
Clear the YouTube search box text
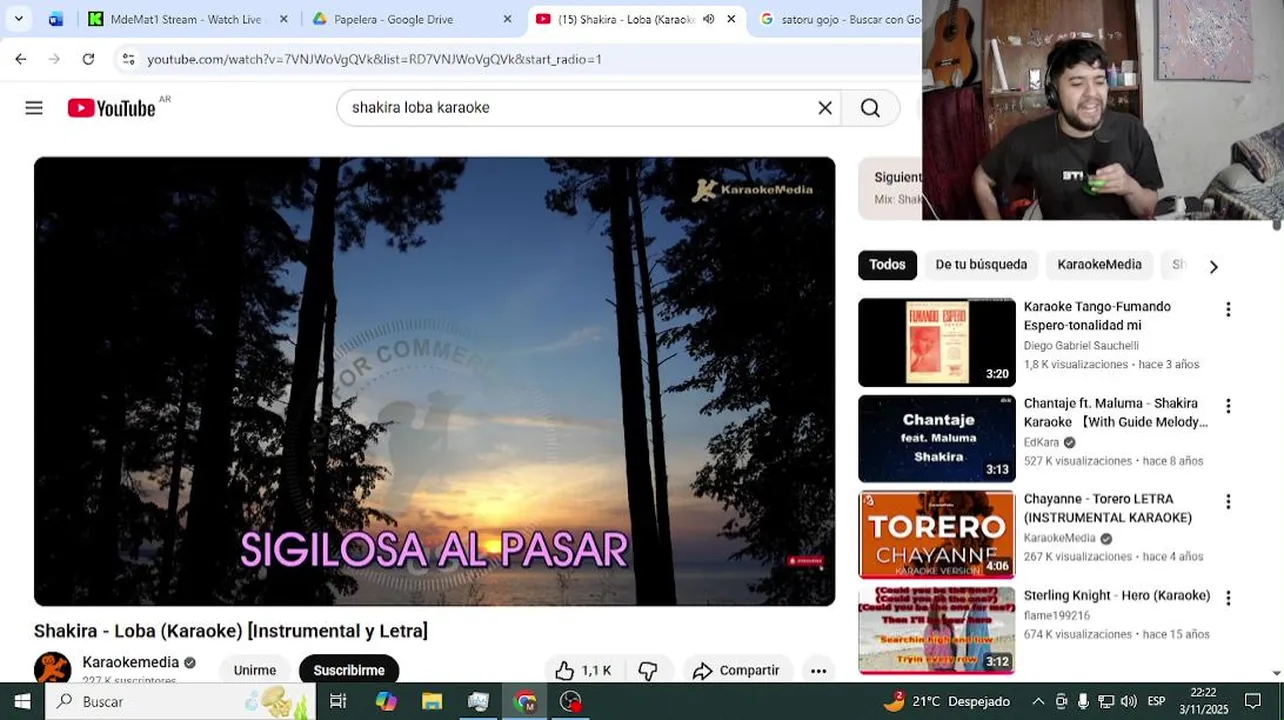point(825,108)
